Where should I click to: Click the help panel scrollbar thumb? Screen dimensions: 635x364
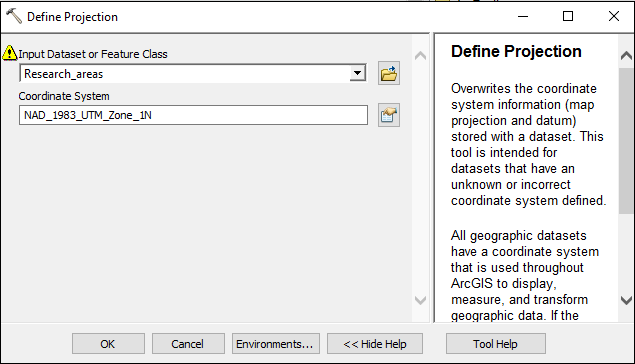(x=626, y=141)
